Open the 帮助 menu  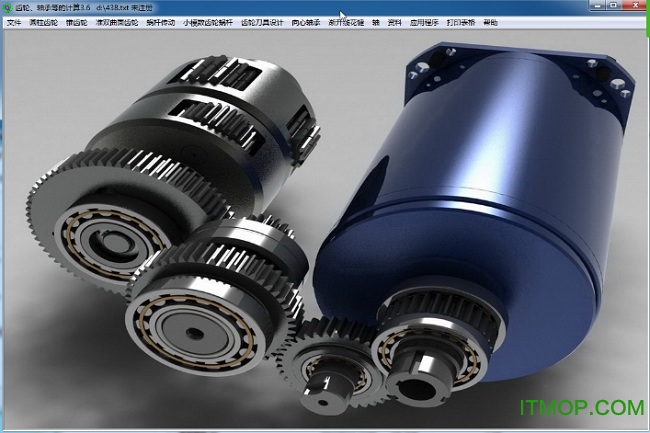490,22
